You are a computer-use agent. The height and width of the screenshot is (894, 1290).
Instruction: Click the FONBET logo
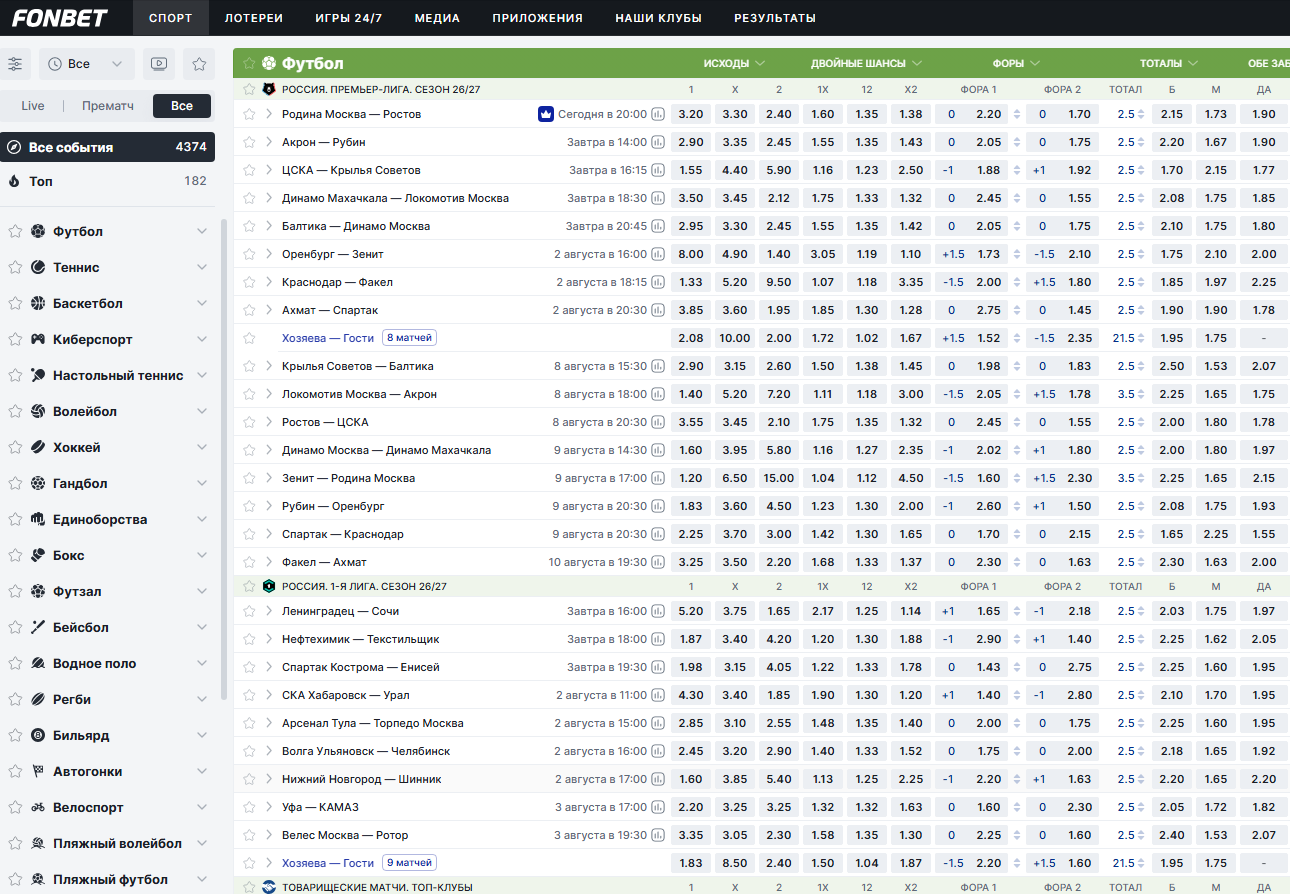point(60,18)
